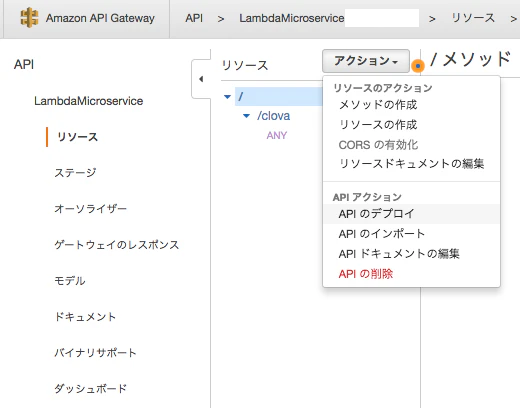Open the API heading in sidebar
This screenshot has height=408, width=520.
[24, 64]
